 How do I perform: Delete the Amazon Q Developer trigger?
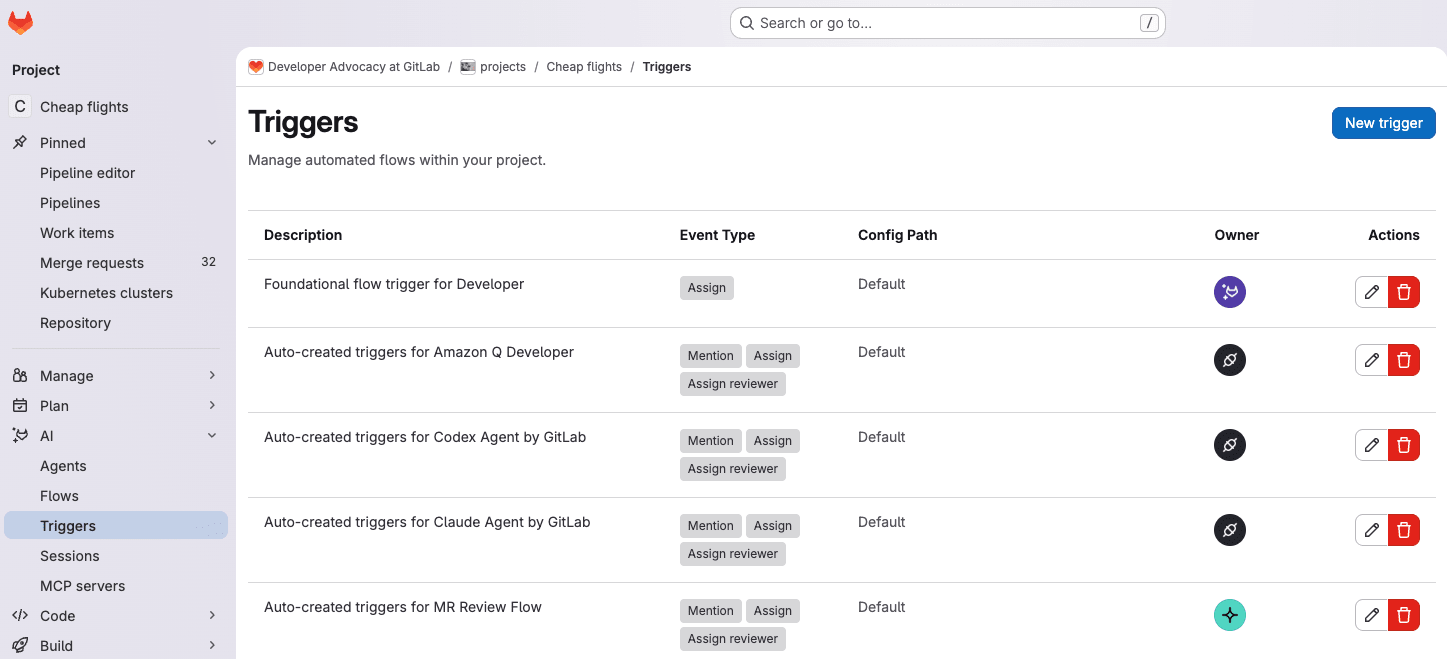click(x=1404, y=360)
